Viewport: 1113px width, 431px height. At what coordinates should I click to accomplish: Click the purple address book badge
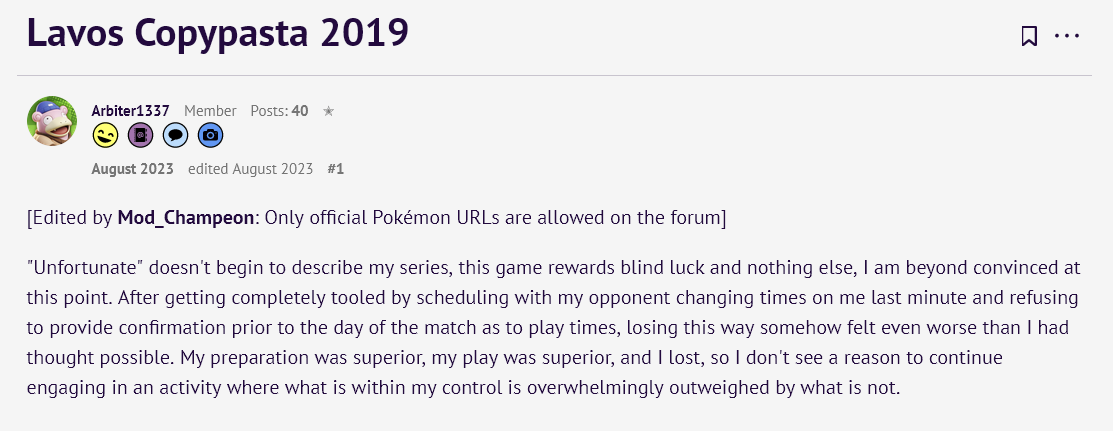coord(141,135)
